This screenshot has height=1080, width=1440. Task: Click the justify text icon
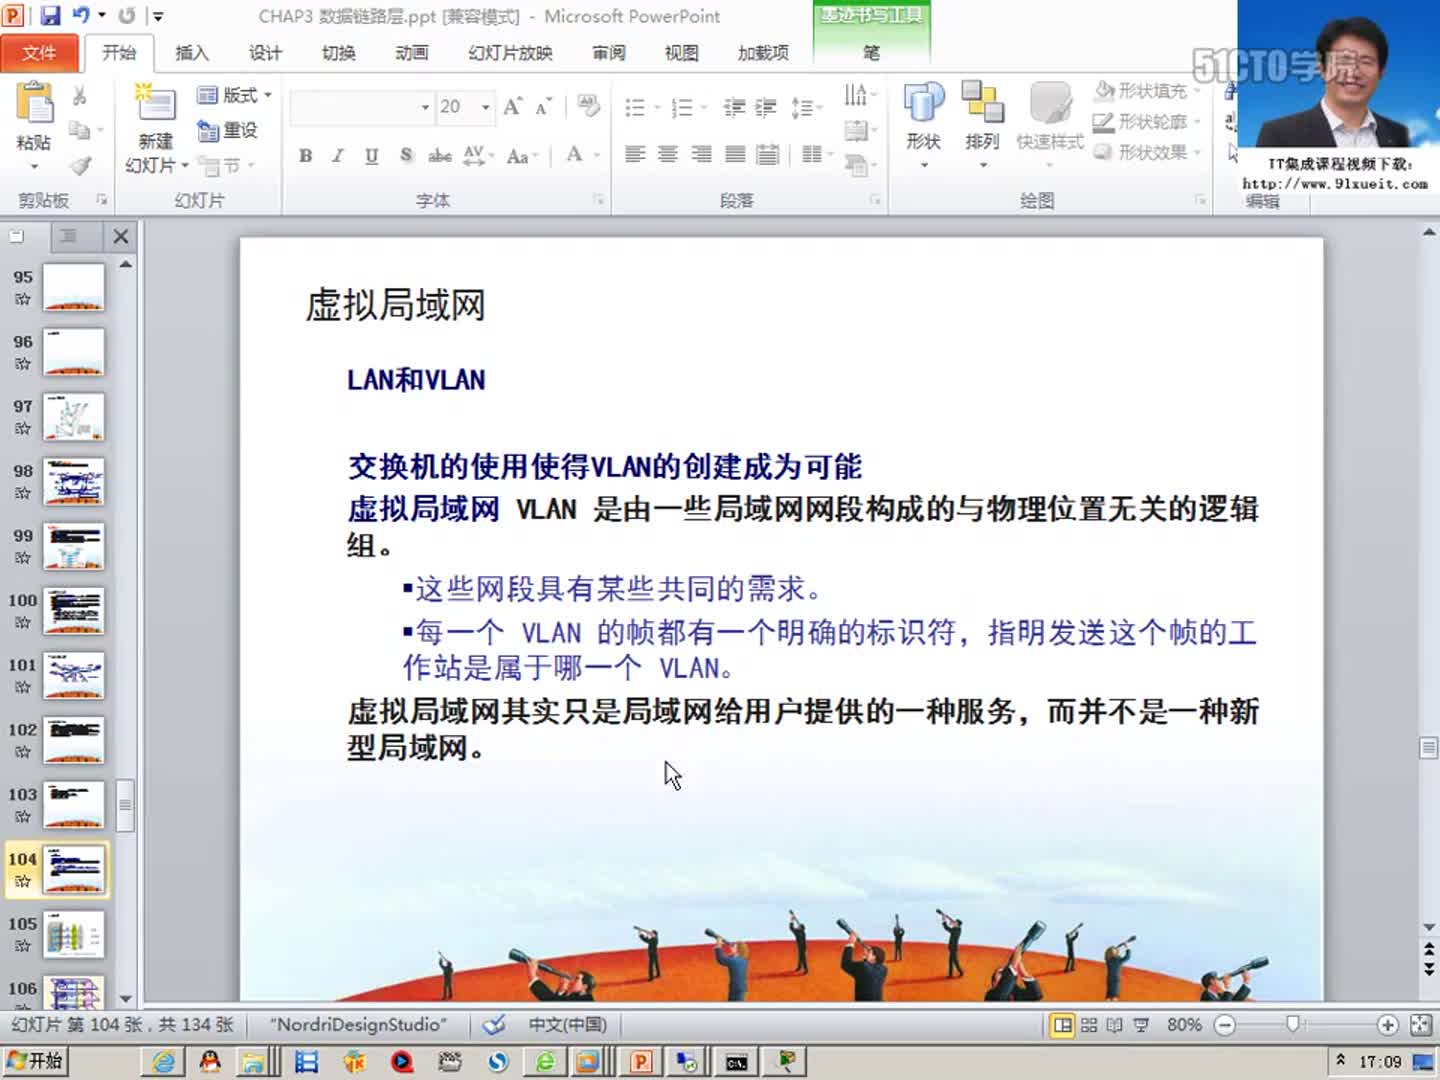[735, 154]
